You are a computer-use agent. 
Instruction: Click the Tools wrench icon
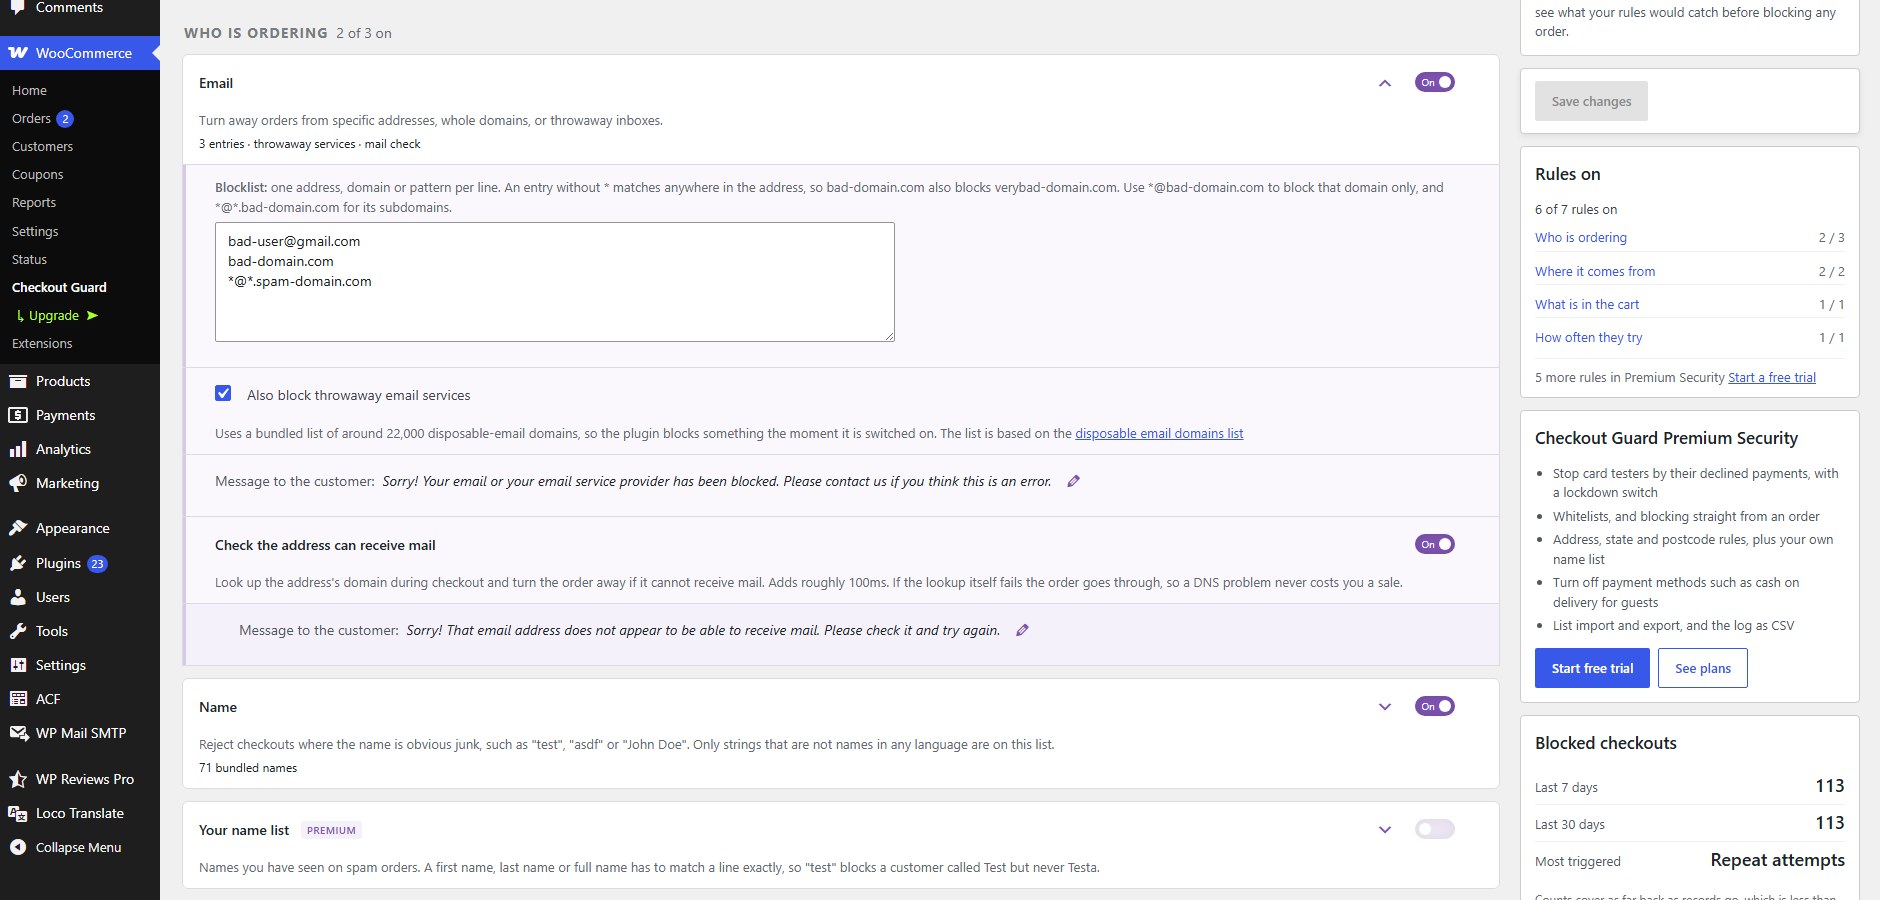pyautogui.click(x=18, y=631)
